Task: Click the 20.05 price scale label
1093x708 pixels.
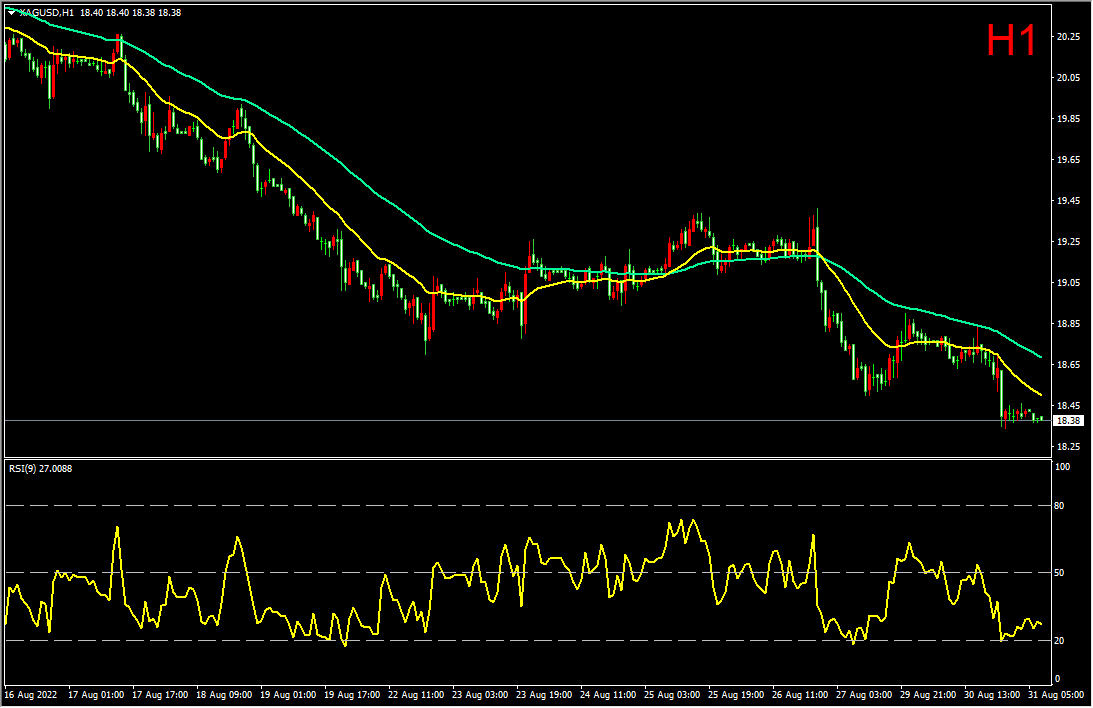Action: pyautogui.click(x=1069, y=78)
